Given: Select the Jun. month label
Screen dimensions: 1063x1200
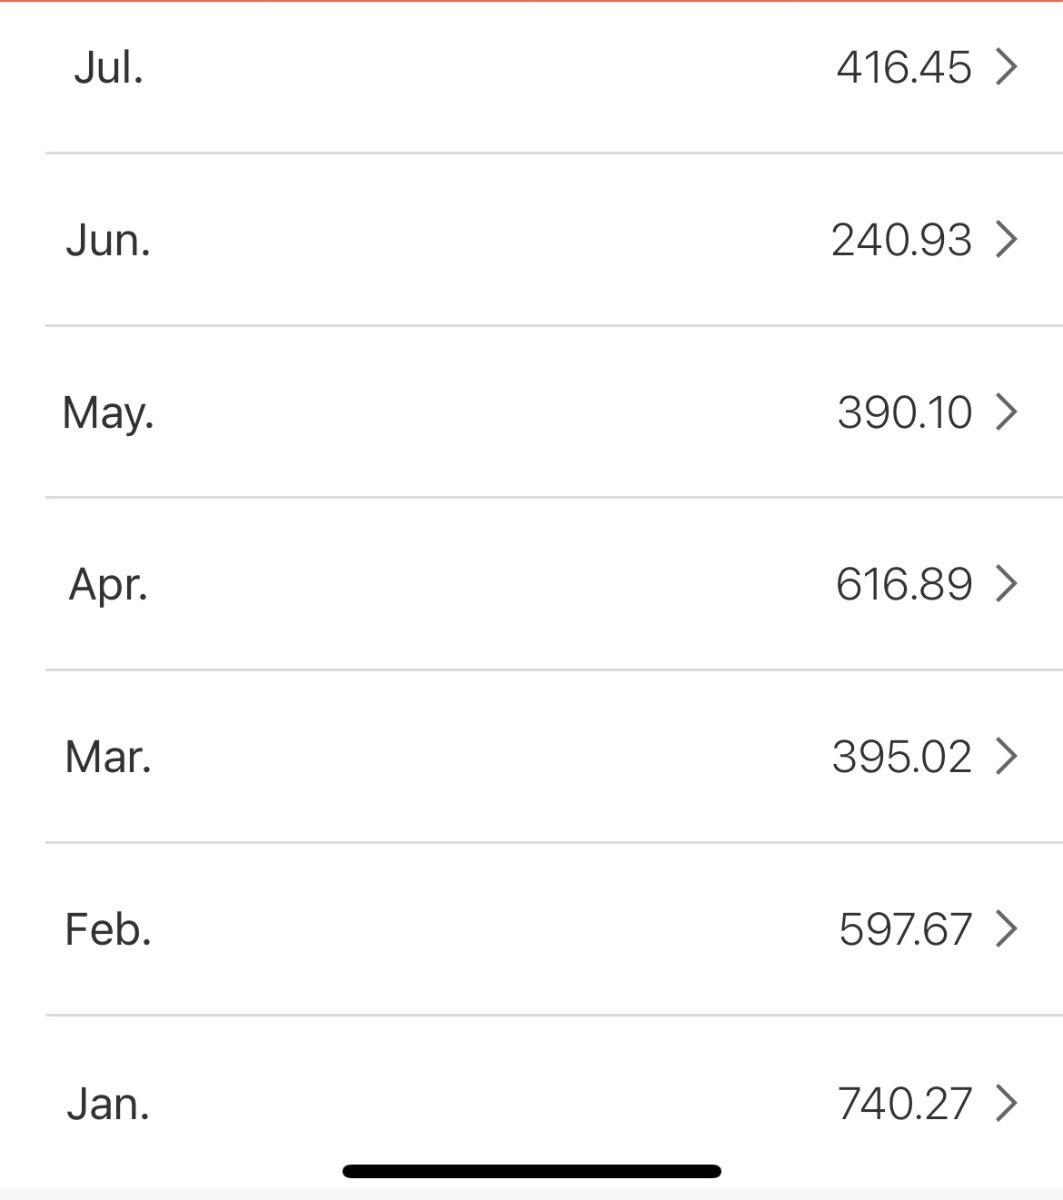Looking at the screenshot, I should tap(108, 240).
